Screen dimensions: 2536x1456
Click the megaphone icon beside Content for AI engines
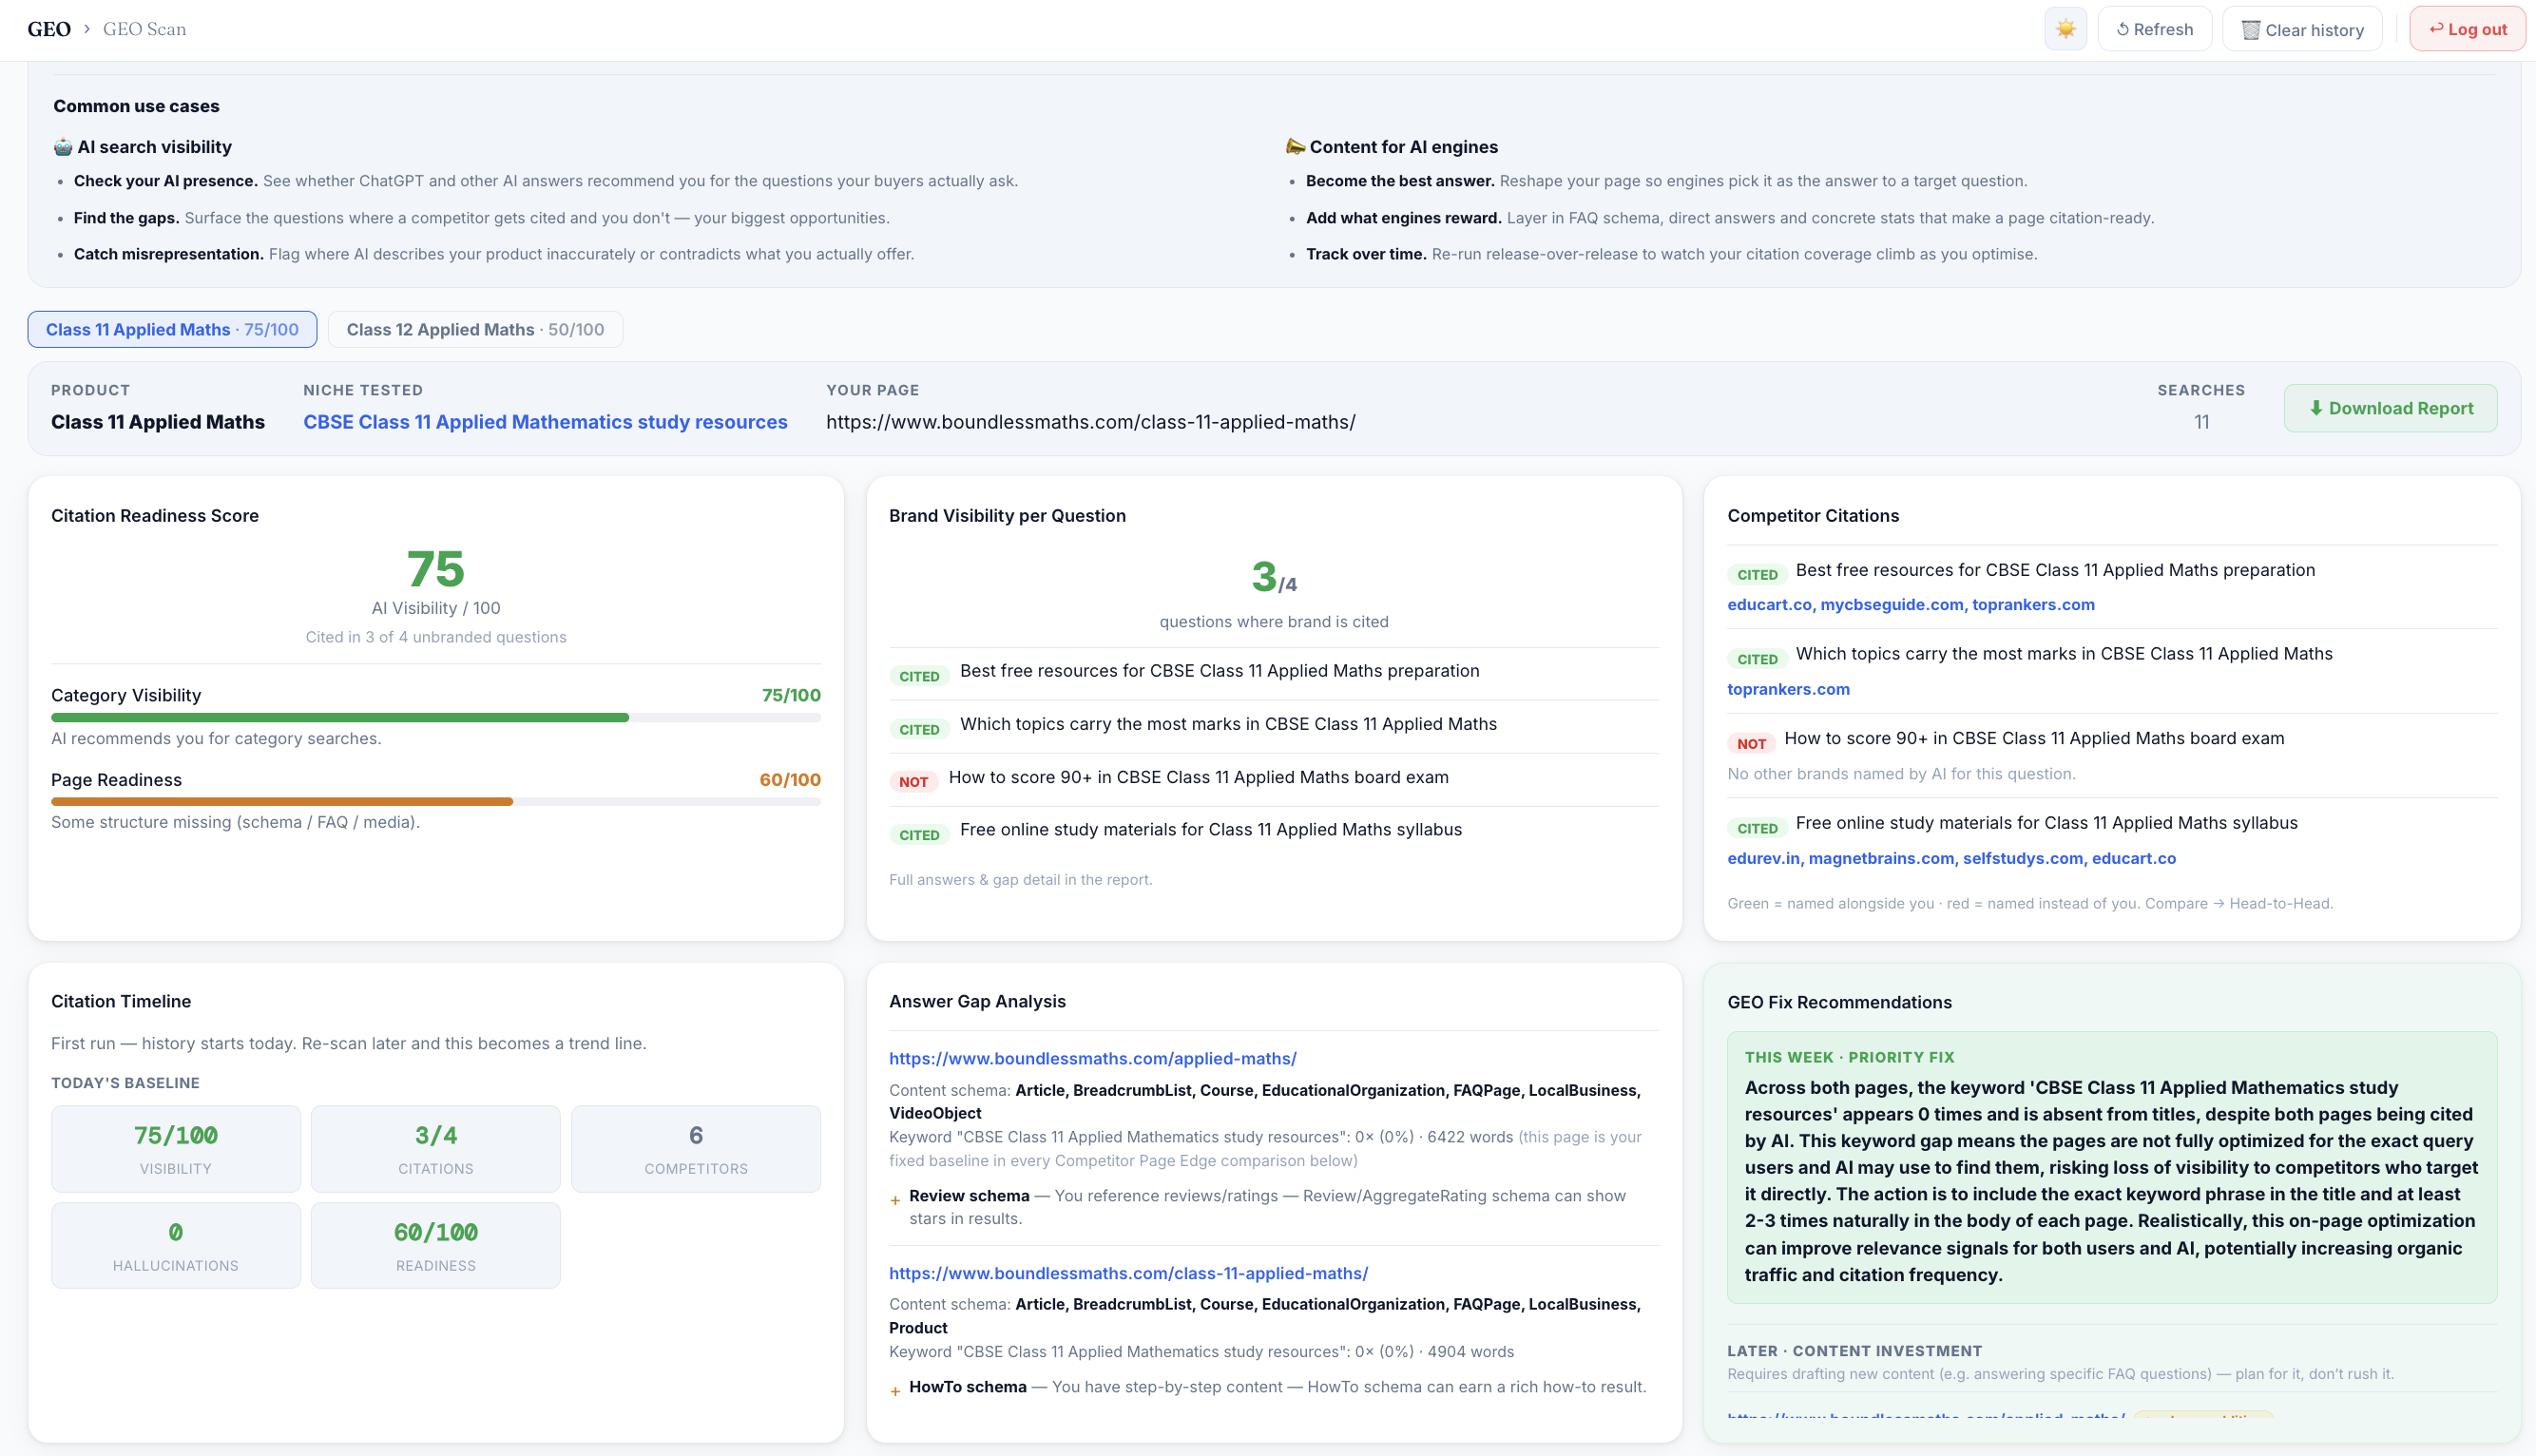pos(1295,147)
